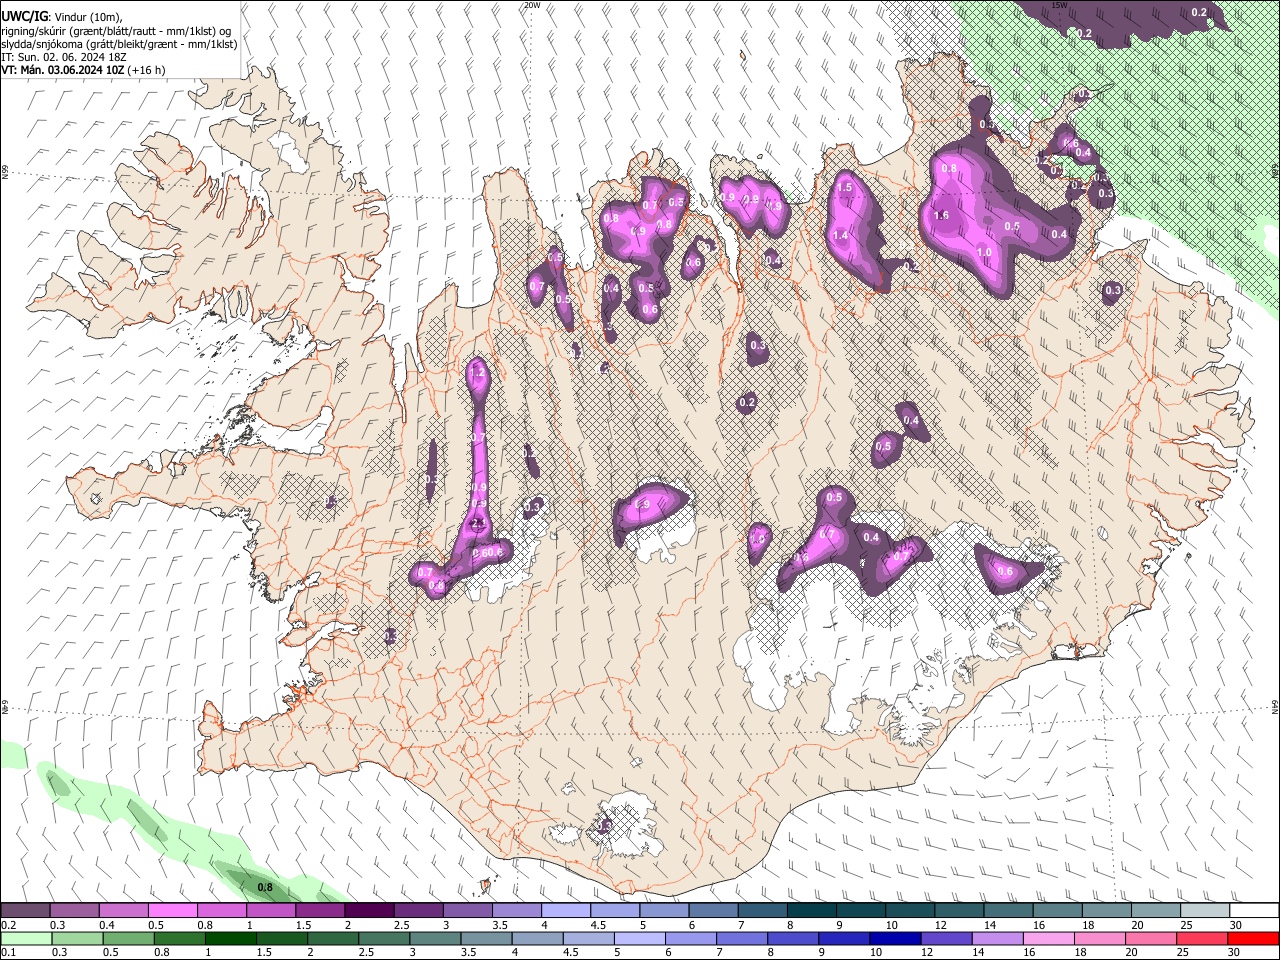The height and width of the screenshot is (960, 1280).
Task: Pick the upper legend swatch labeled 0.4
Action: (123, 911)
